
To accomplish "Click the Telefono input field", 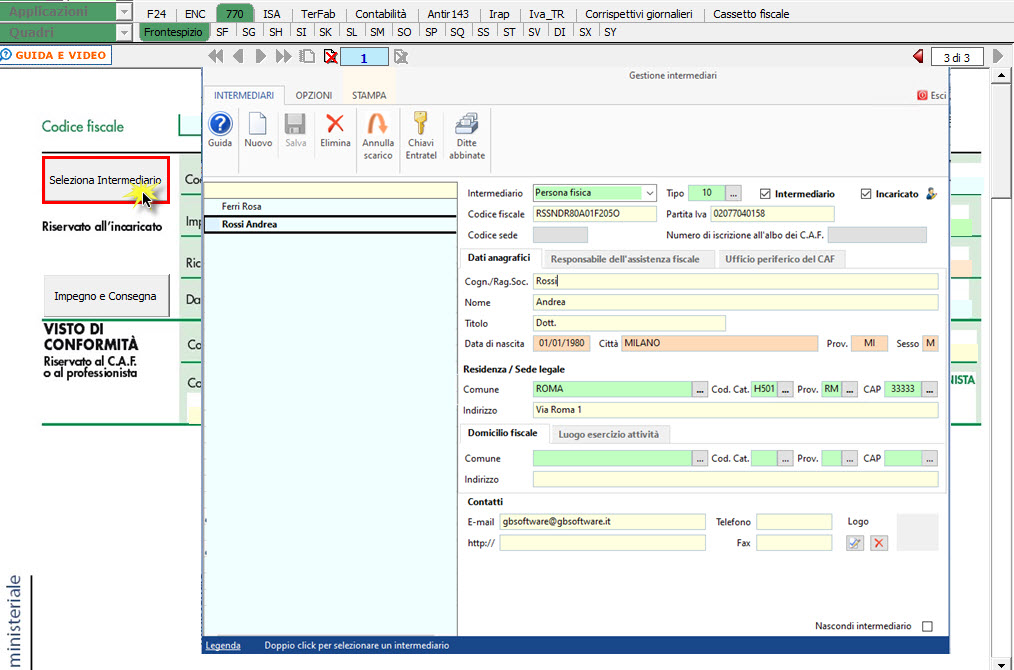I will tap(794, 521).
